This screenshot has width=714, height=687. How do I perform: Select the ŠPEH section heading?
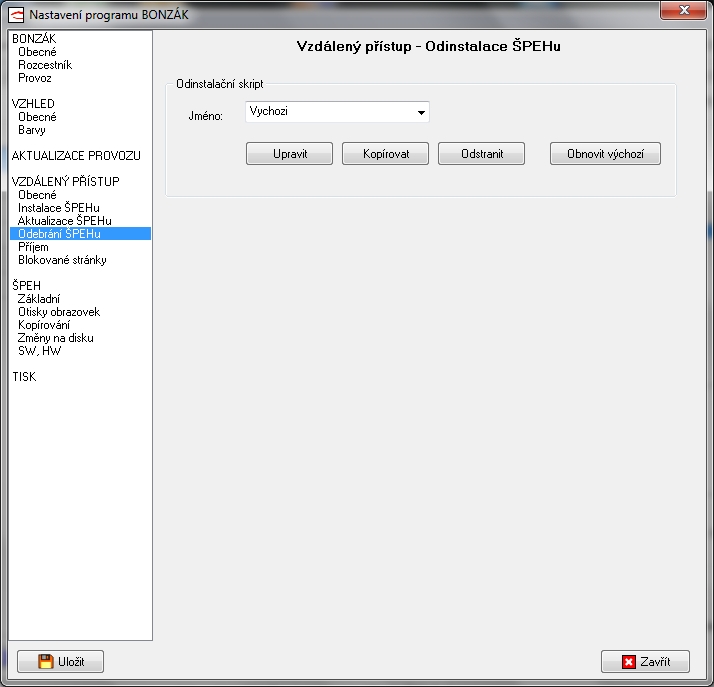tap(26, 285)
